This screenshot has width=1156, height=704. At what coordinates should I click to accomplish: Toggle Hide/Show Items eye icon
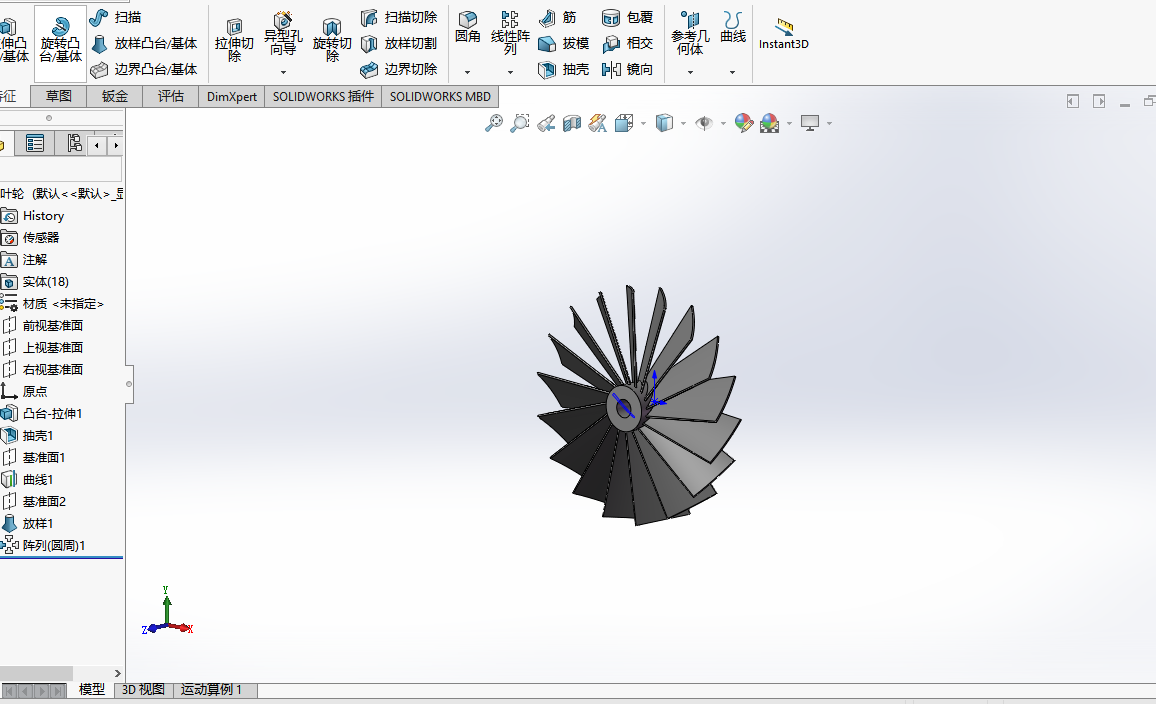(x=704, y=123)
